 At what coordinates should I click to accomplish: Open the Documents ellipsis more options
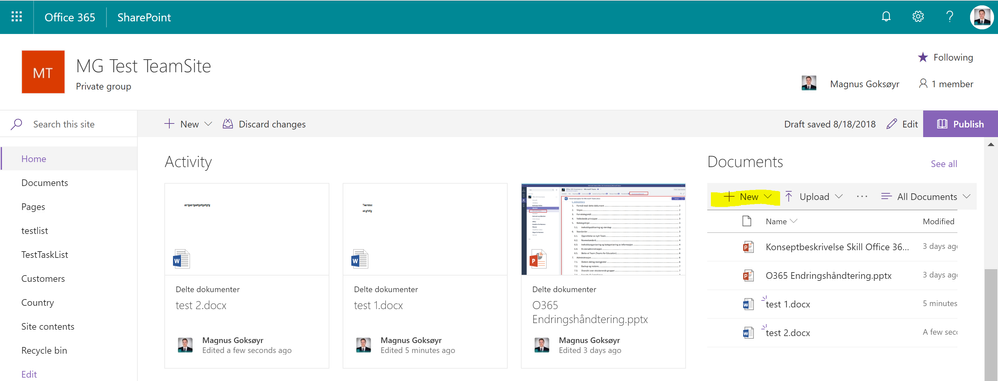click(862, 197)
